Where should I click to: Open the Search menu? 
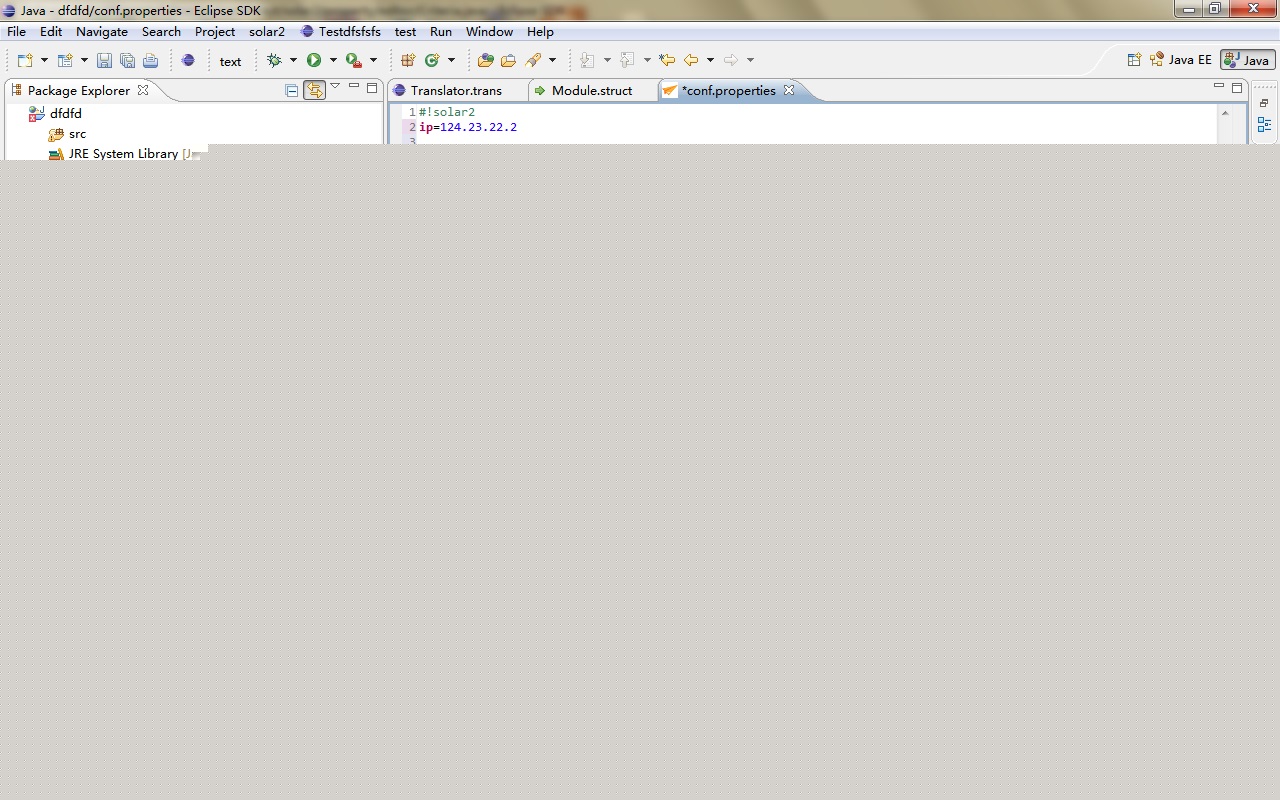coord(161,32)
